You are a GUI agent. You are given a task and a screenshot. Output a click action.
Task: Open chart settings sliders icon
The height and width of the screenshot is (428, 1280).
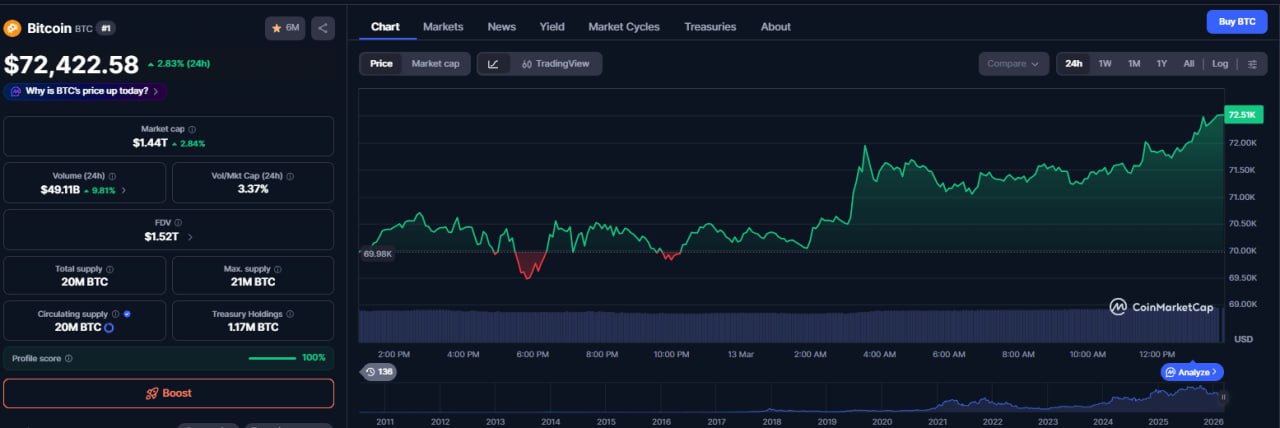tap(1252, 64)
